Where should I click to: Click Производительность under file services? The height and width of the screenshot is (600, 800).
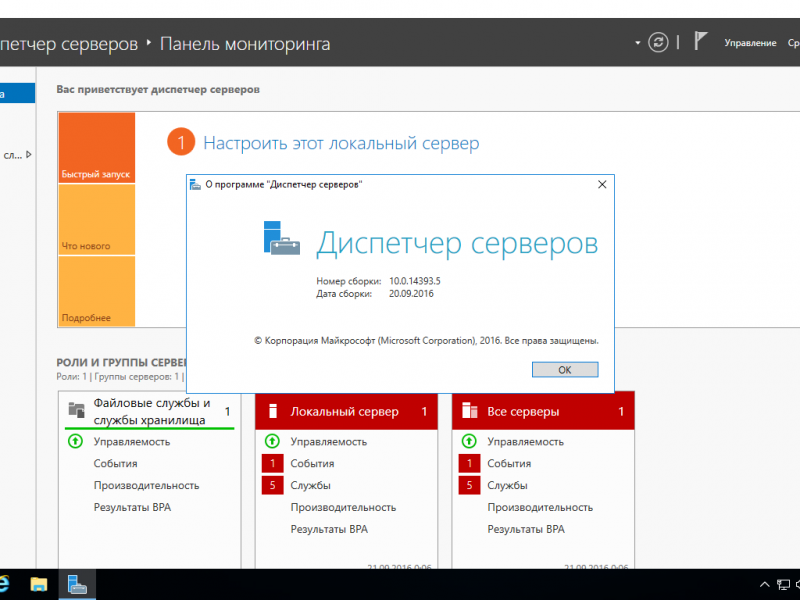click(x=146, y=486)
